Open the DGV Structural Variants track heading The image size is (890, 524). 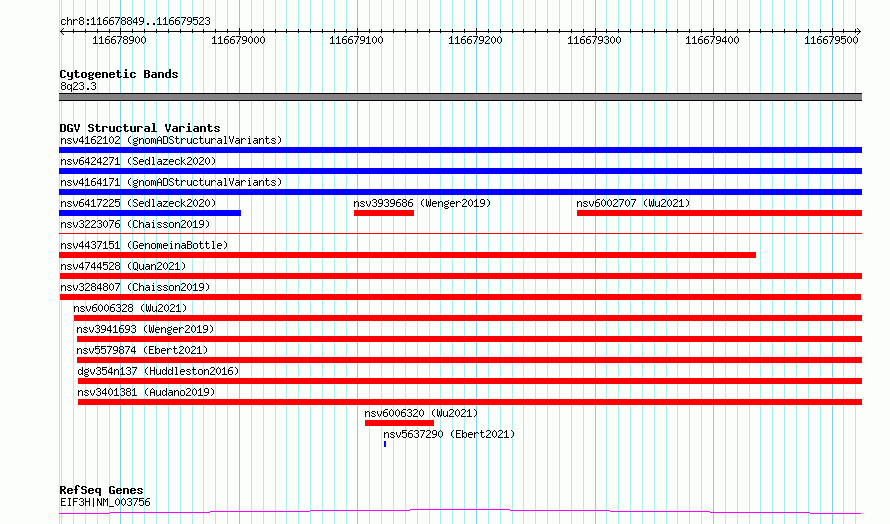coord(140,128)
